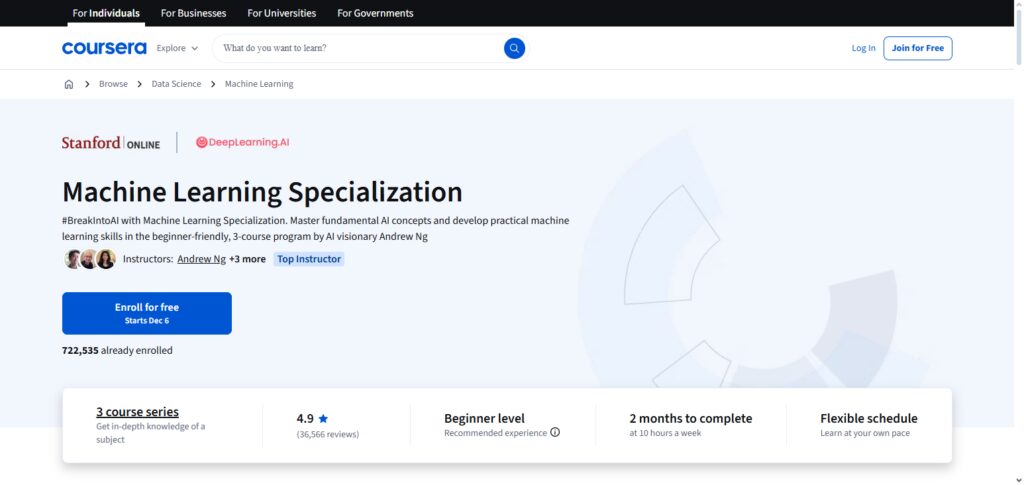Switch to For Universities tab
1024x485 pixels.
[281, 13]
